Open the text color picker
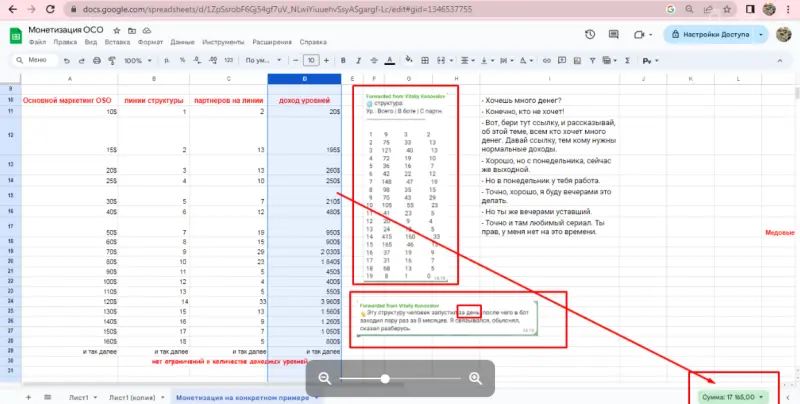The height and width of the screenshot is (404, 800). click(x=390, y=60)
